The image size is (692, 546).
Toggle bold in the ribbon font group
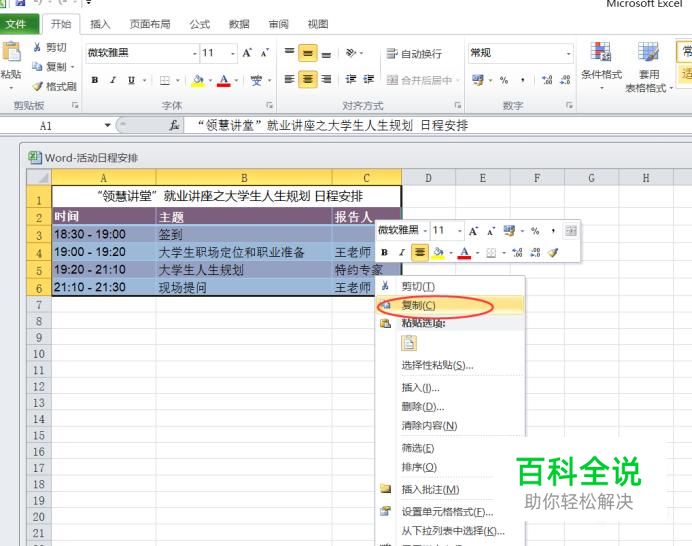pos(94,80)
